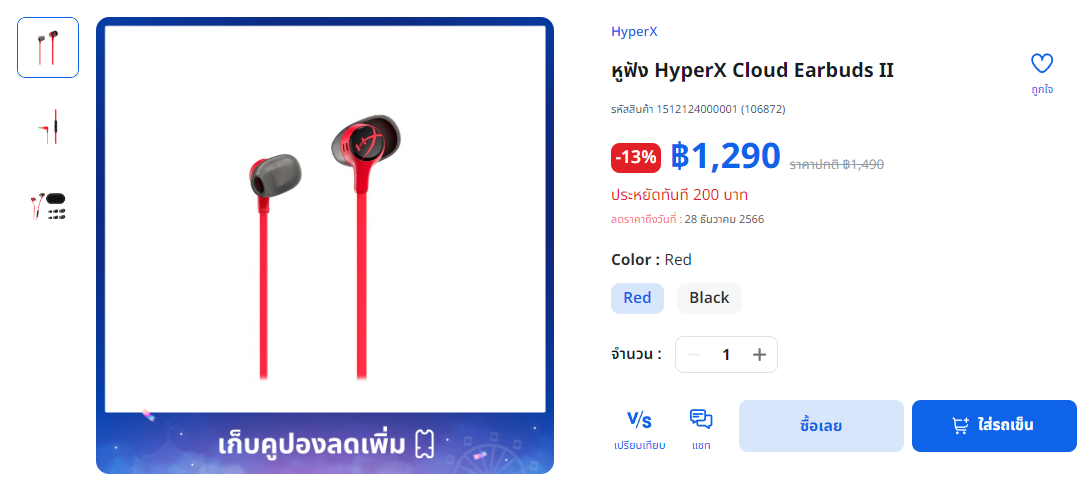Increase quantity with the plus icon
The height and width of the screenshot is (490, 1083).
coord(759,355)
